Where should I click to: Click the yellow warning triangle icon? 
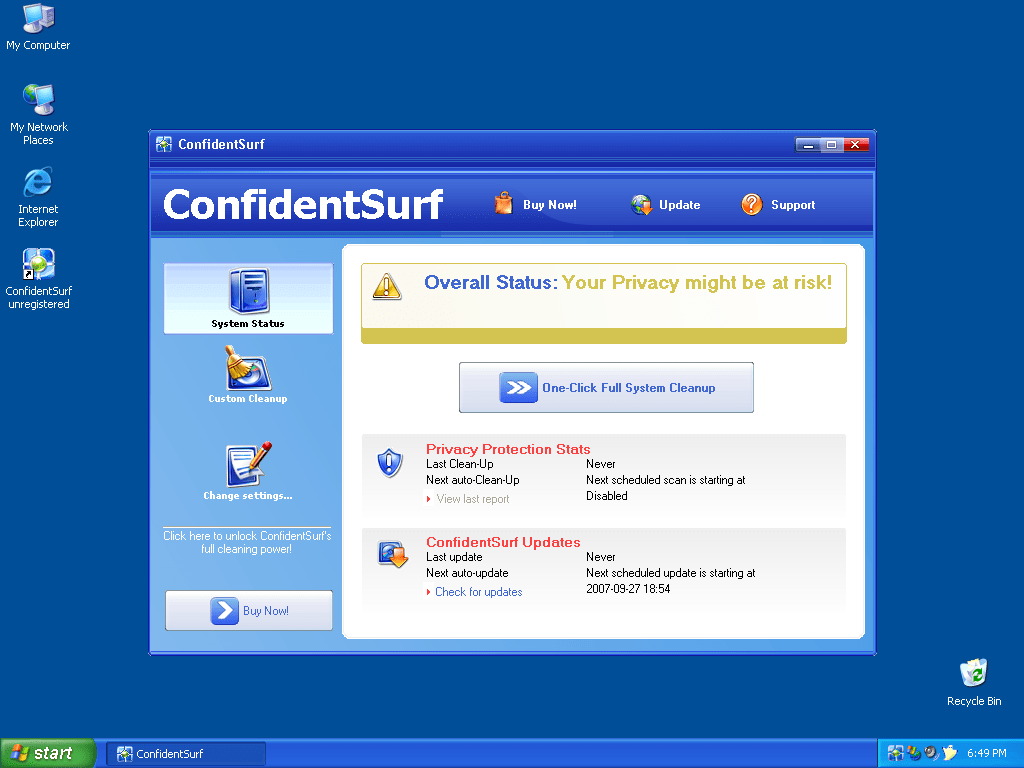click(x=386, y=286)
